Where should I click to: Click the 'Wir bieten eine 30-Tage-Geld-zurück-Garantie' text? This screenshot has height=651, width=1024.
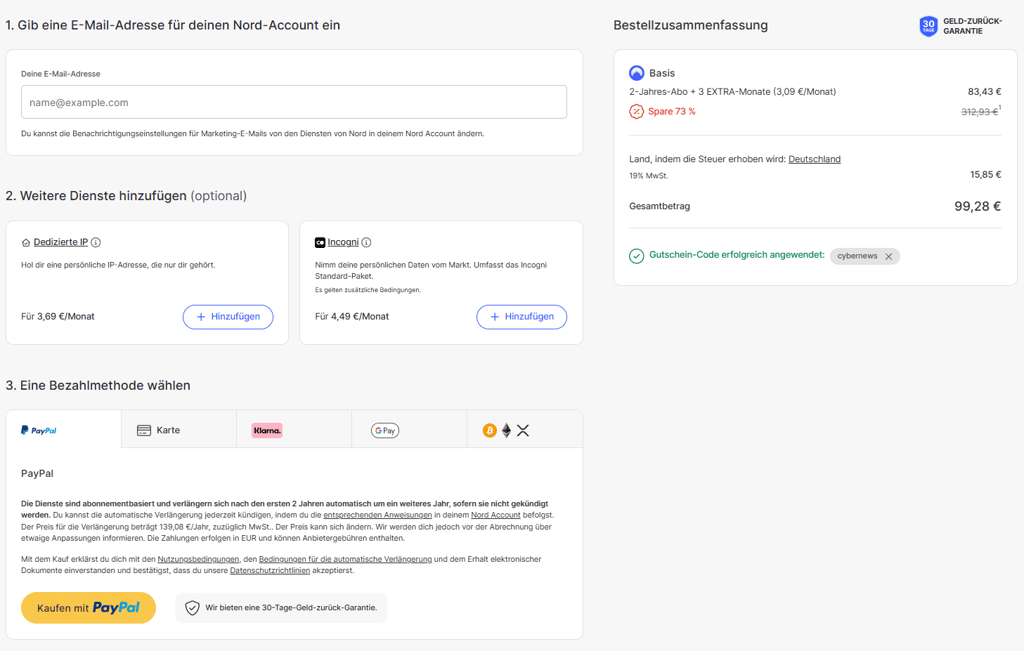click(291, 608)
